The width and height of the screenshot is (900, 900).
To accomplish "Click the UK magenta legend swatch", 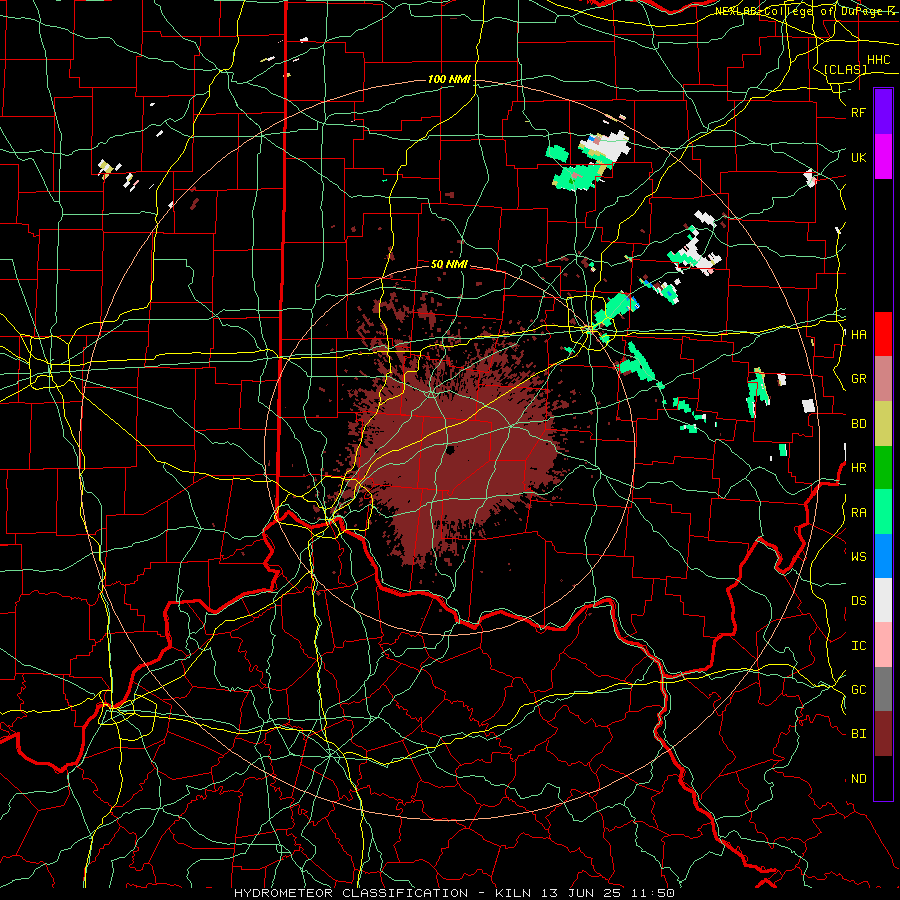I will [883, 157].
